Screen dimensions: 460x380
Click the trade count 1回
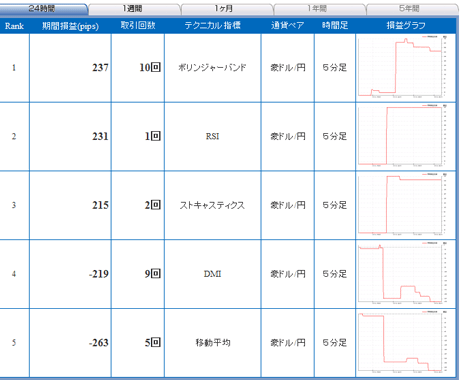[153, 136]
